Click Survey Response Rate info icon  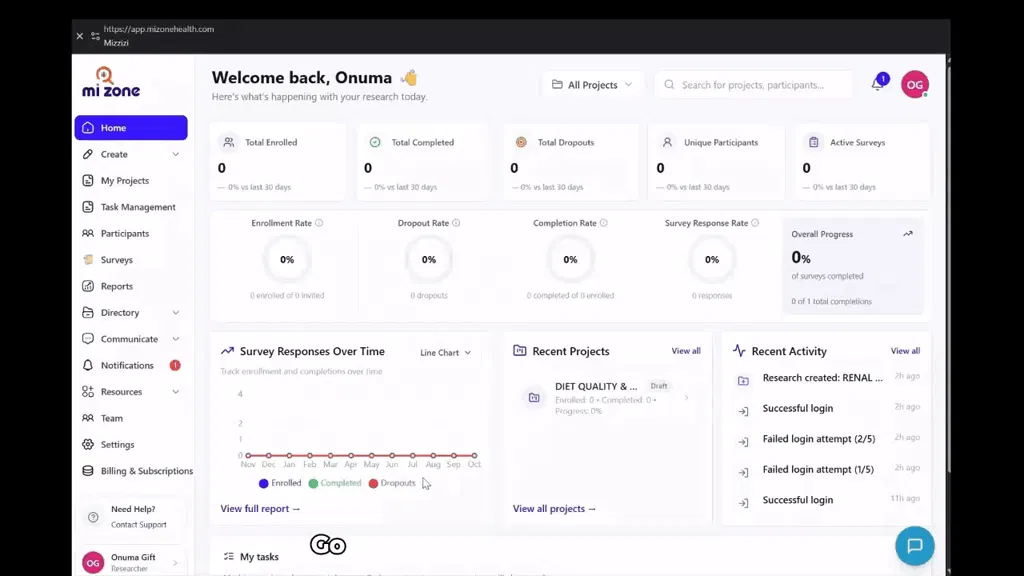point(756,223)
